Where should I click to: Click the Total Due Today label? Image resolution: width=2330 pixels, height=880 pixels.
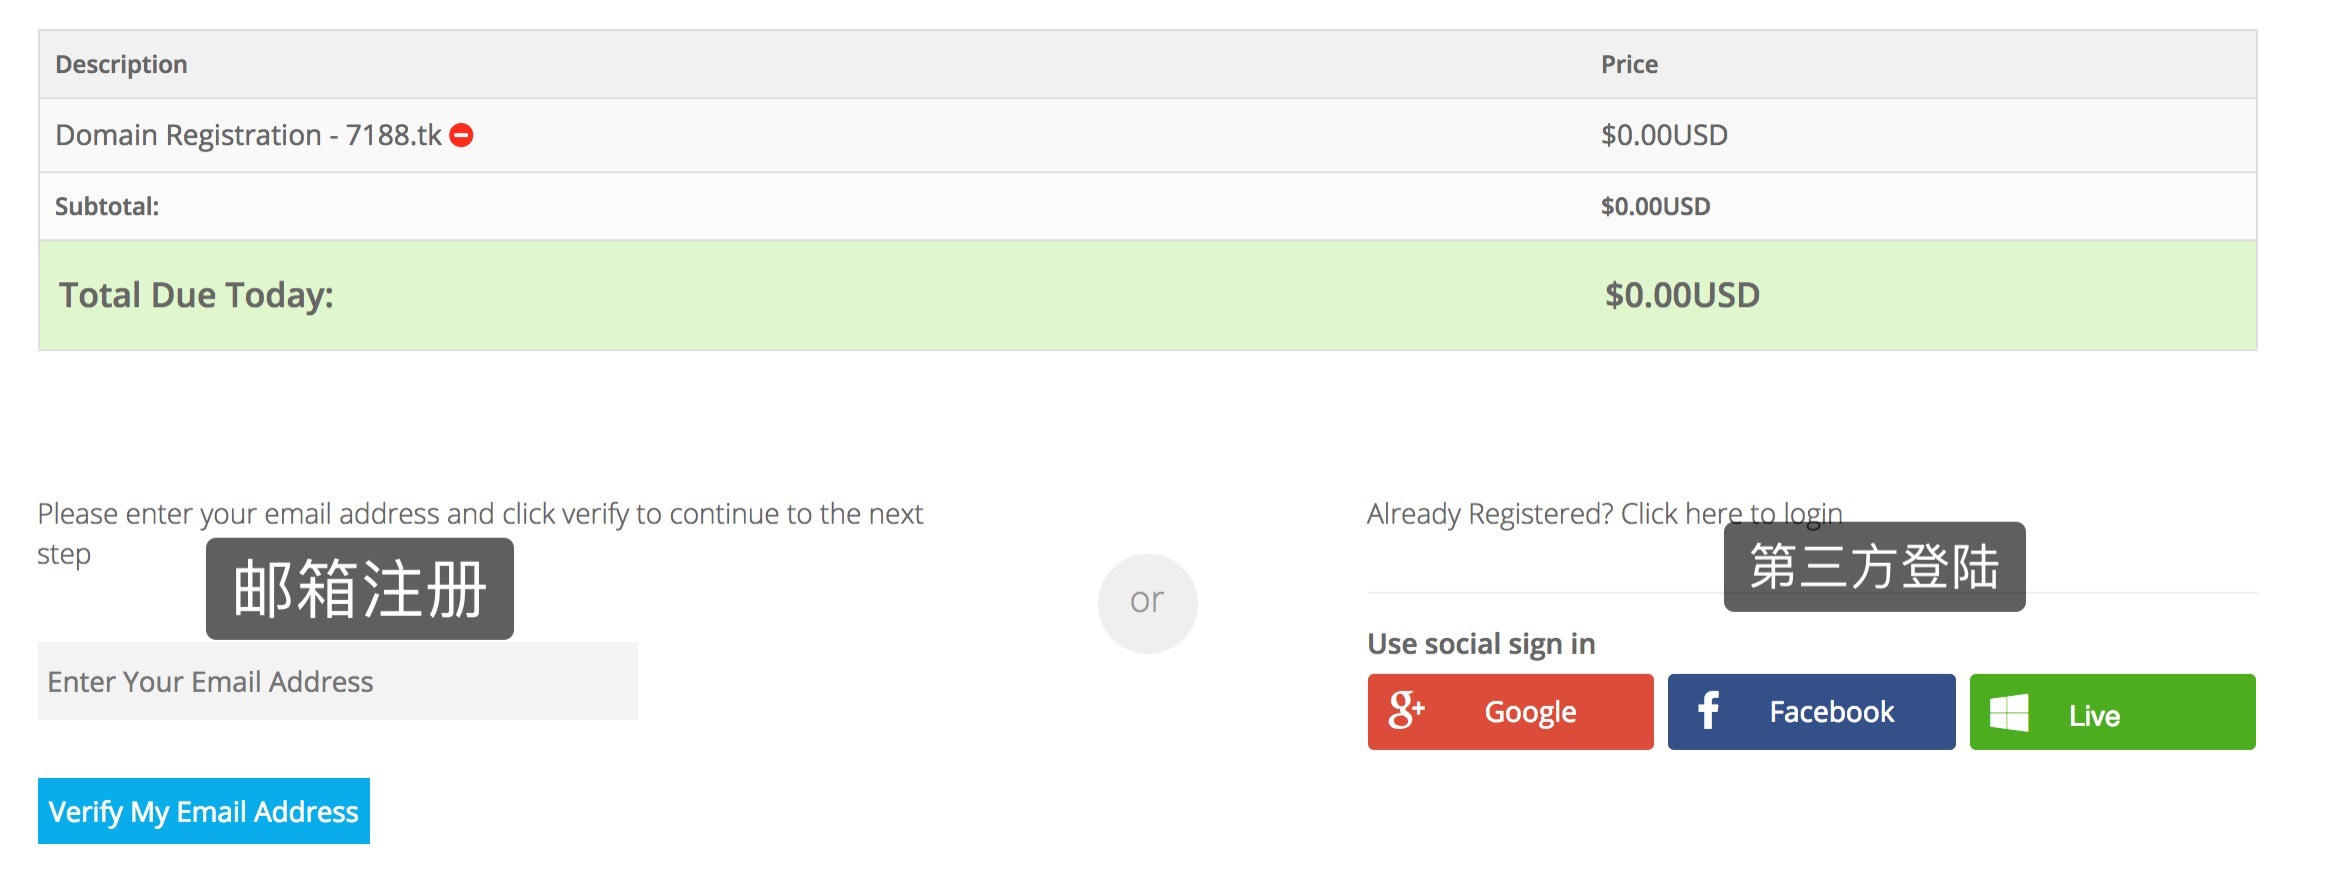pyautogui.click(x=196, y=295)
